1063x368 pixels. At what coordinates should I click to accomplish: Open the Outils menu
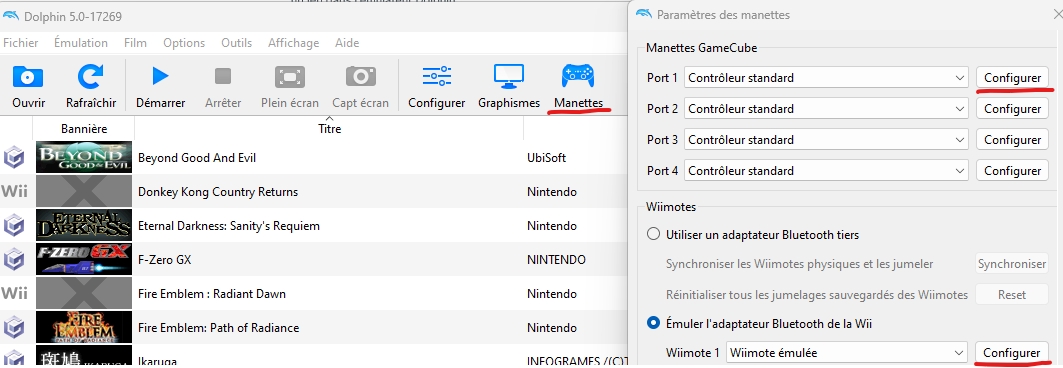(237, 43)
